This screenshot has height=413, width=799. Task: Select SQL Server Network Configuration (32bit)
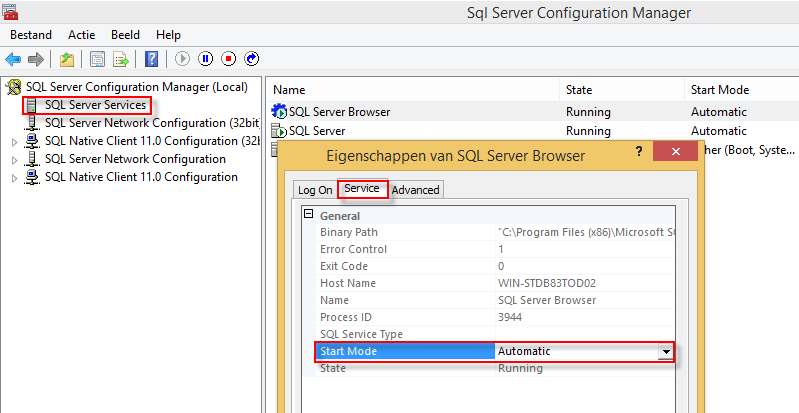click(x=152, y=123)
